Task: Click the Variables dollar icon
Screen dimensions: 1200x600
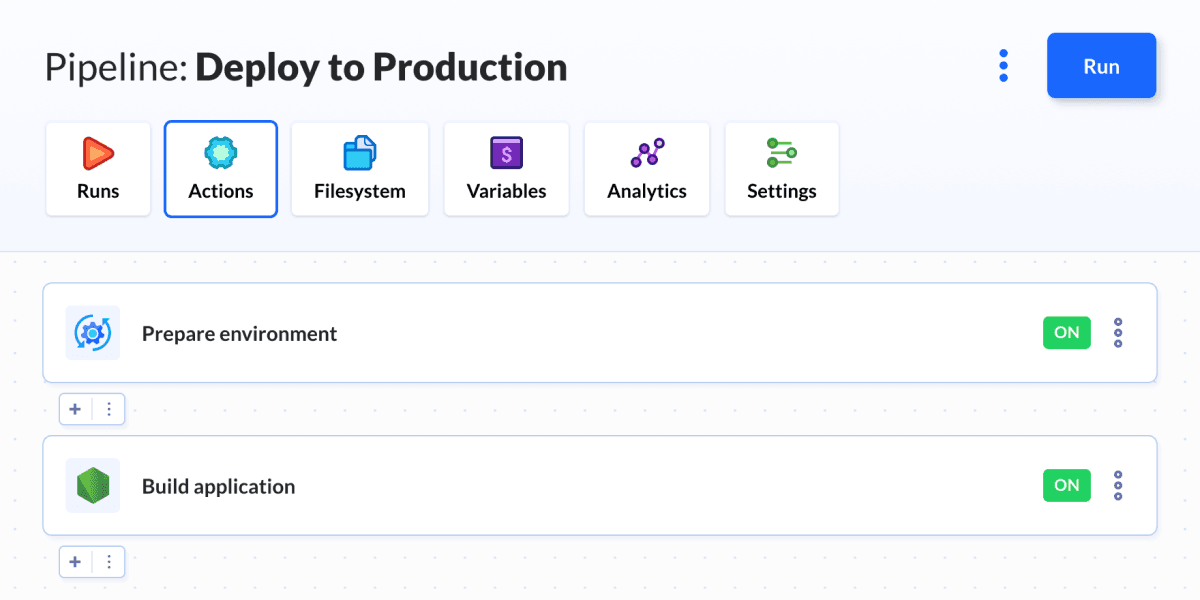Action: pos(506,153)
